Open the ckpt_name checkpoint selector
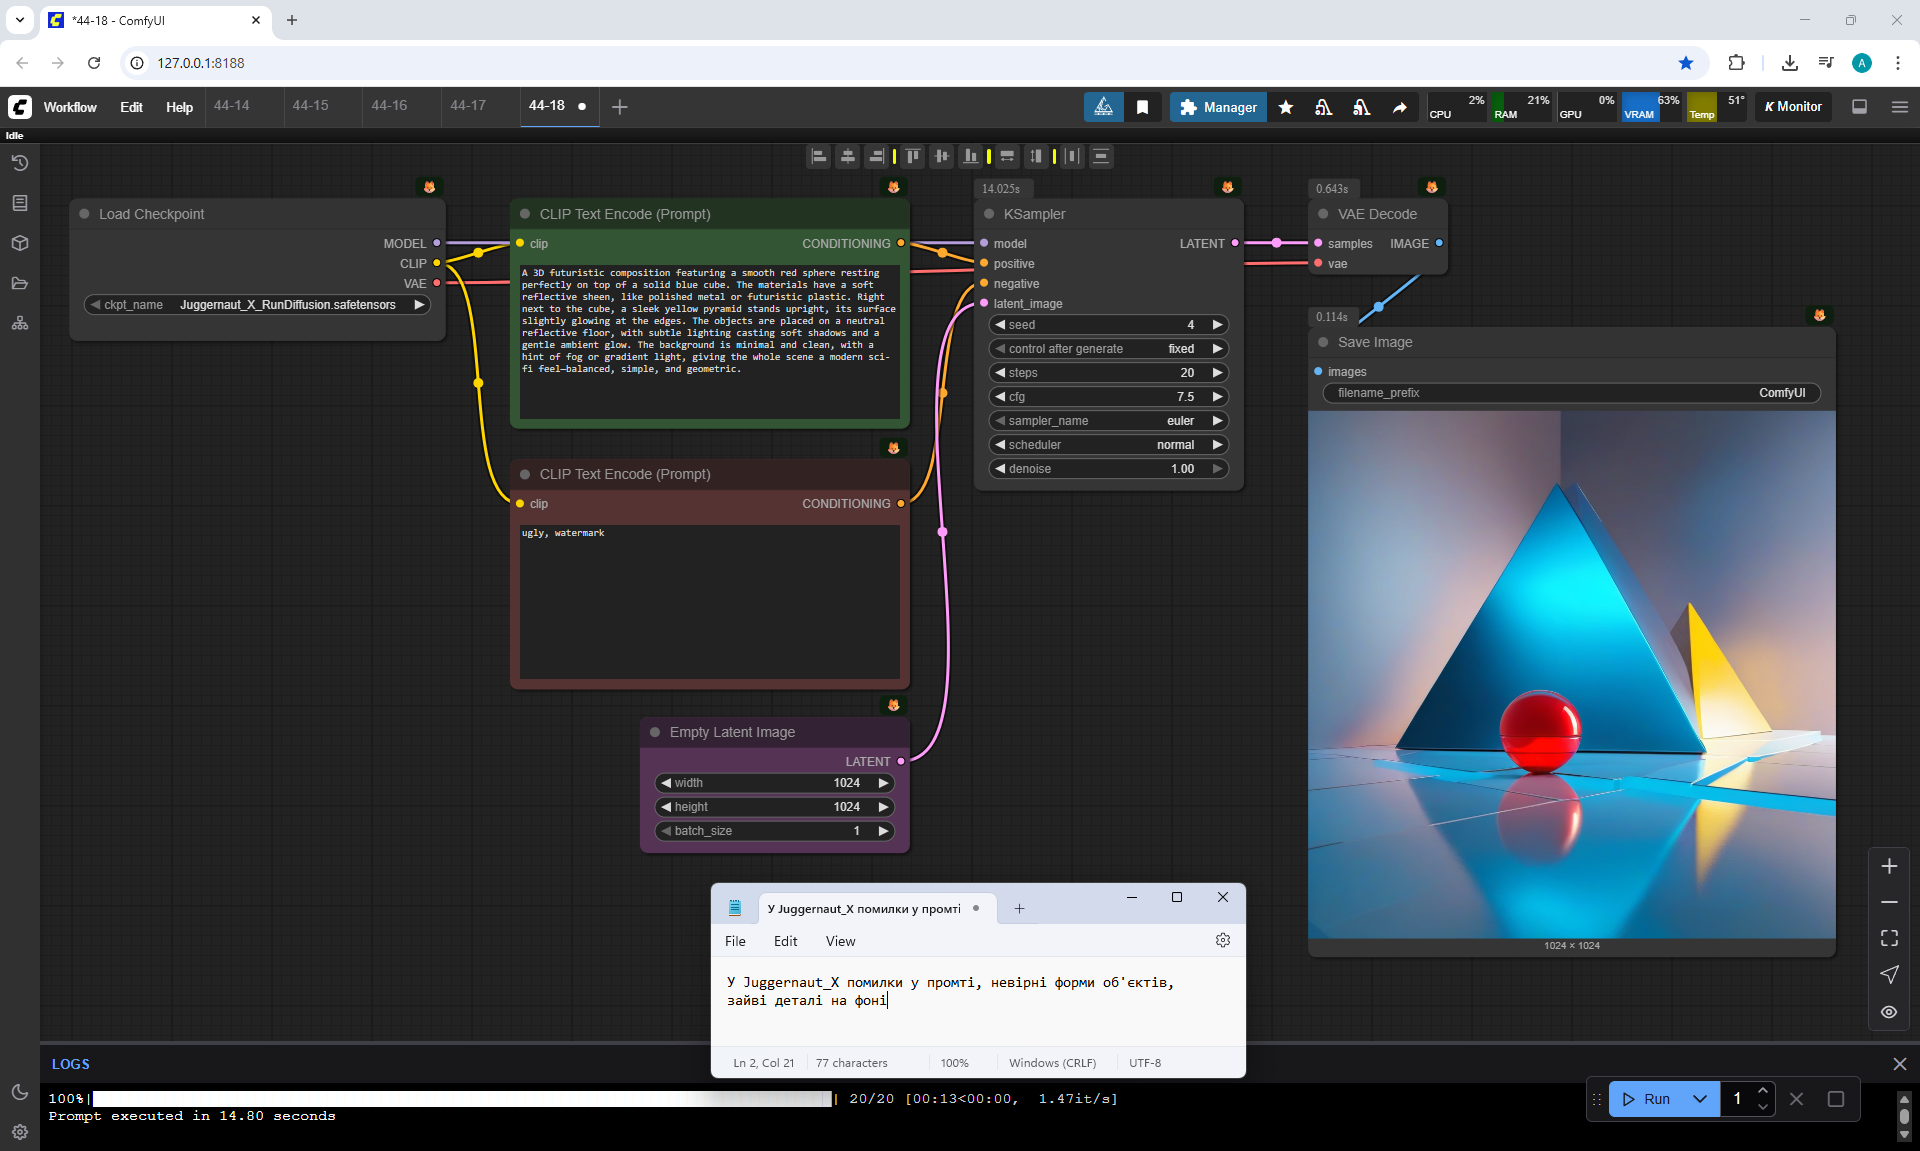Image resolution: width=1920 pixels, height=1151 pixels. coord(257,305)
